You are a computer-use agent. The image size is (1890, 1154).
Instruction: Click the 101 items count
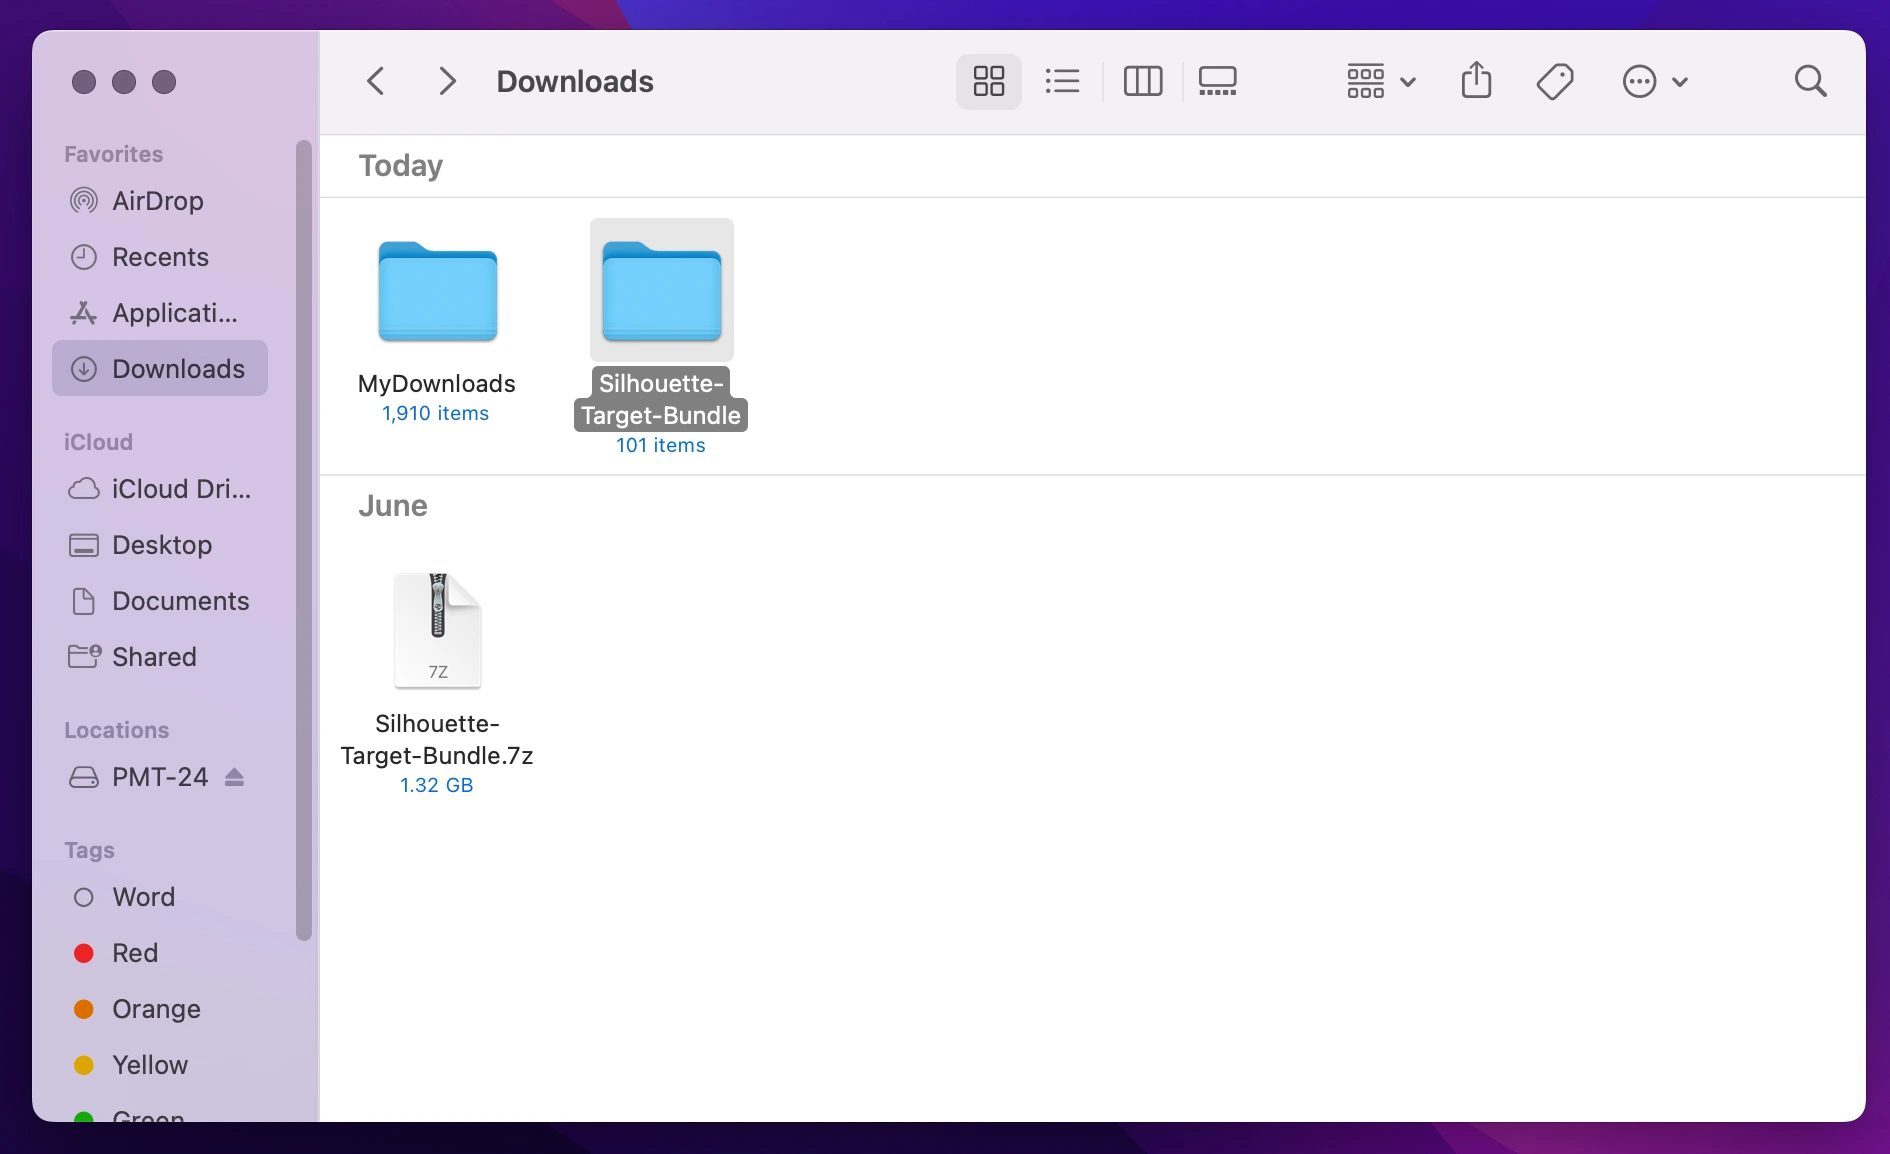[x=661, y=445]
